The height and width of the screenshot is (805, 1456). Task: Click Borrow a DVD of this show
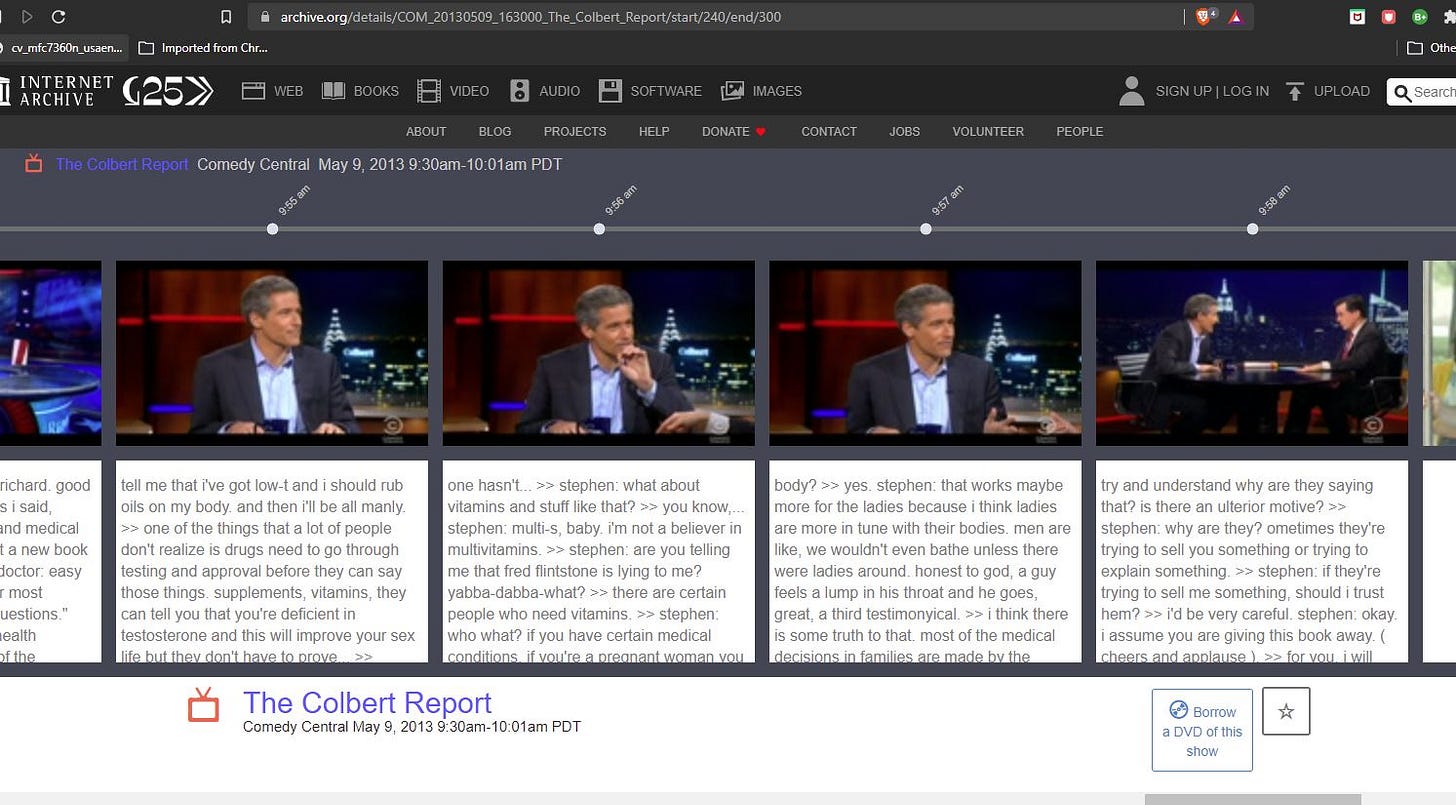[1202, 731]
